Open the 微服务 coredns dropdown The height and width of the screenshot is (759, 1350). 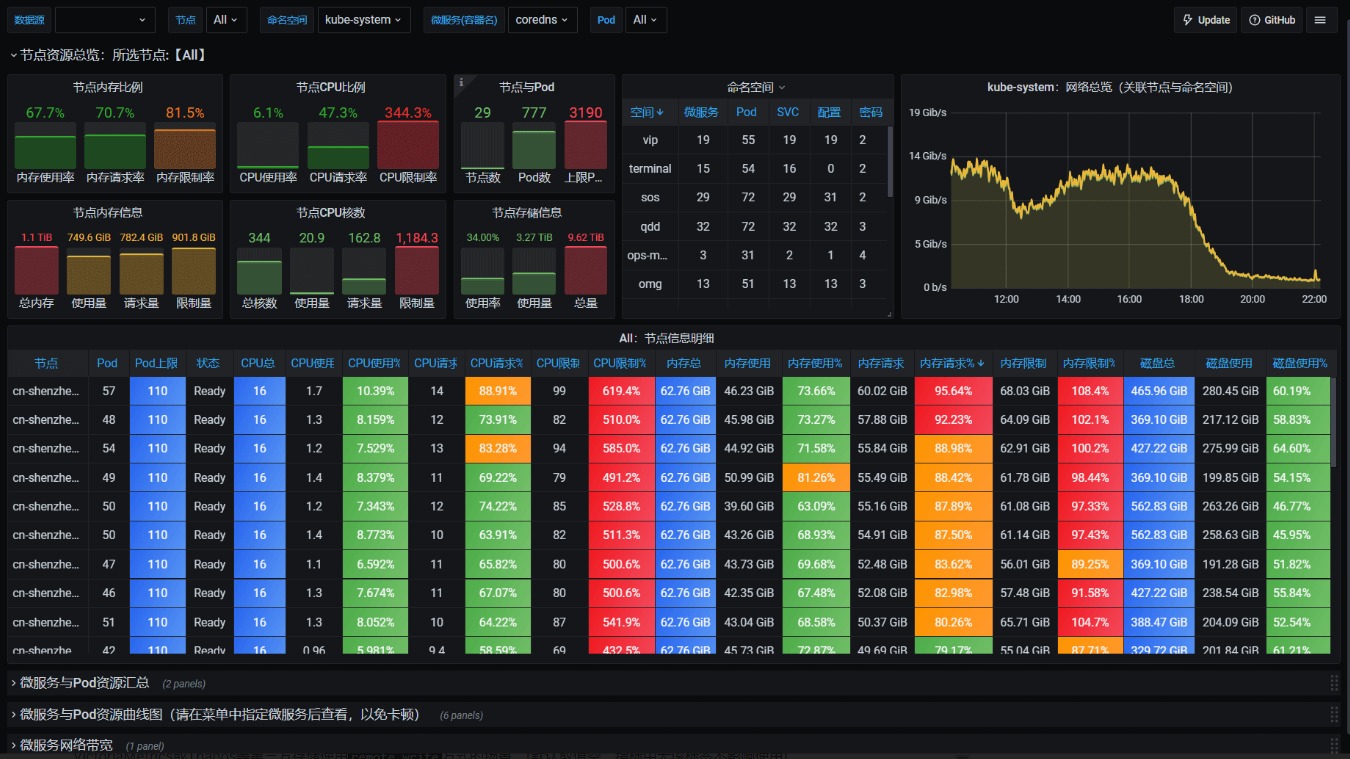[x=543, y=20]
